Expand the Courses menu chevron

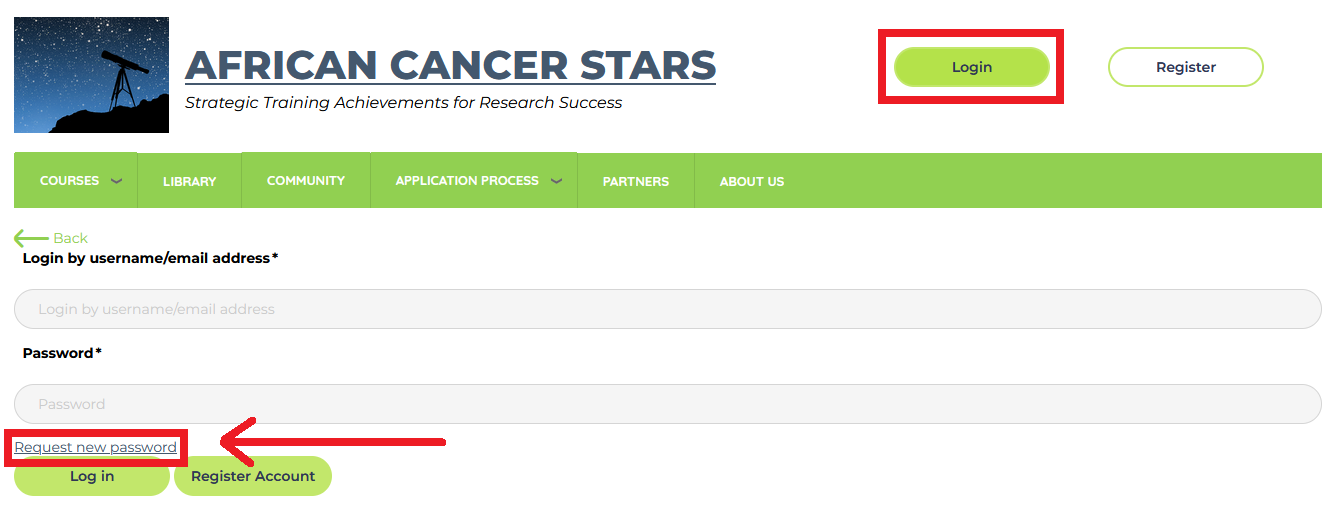pos(116,181)
